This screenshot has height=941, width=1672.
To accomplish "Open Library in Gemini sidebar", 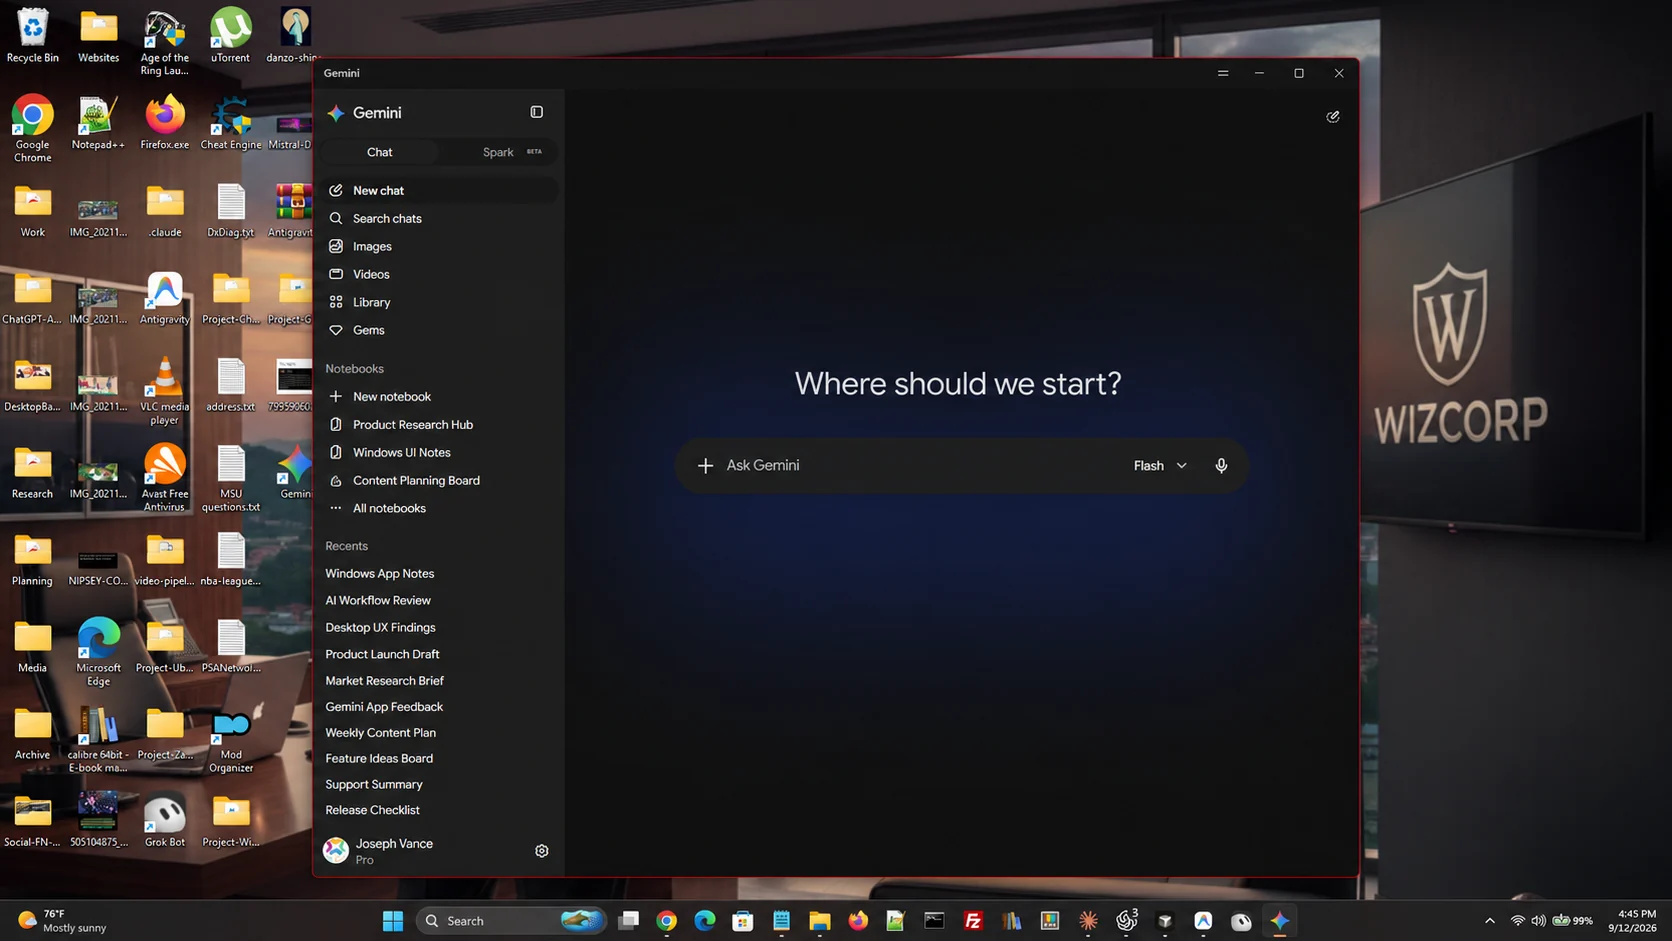I will 439,302.
